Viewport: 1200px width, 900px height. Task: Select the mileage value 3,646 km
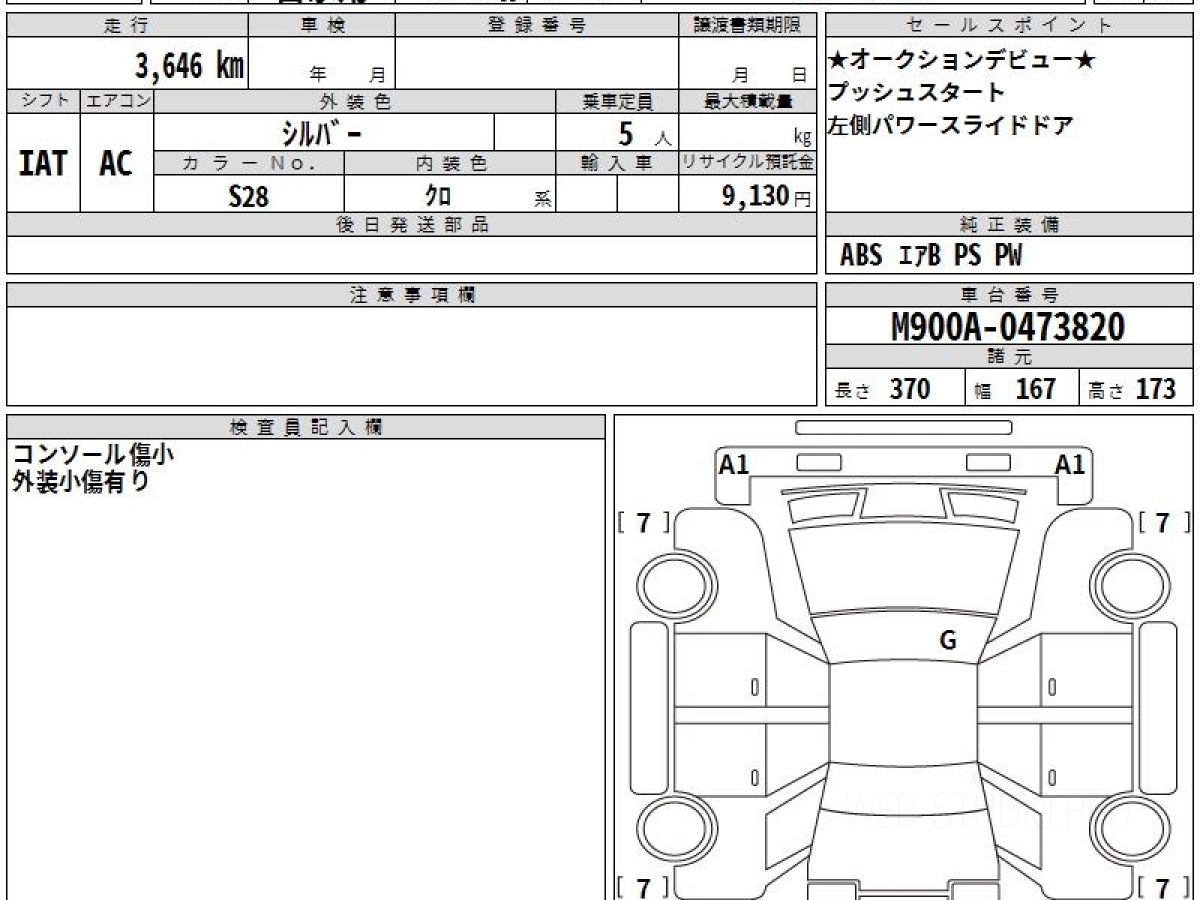[x=189, y=66]
